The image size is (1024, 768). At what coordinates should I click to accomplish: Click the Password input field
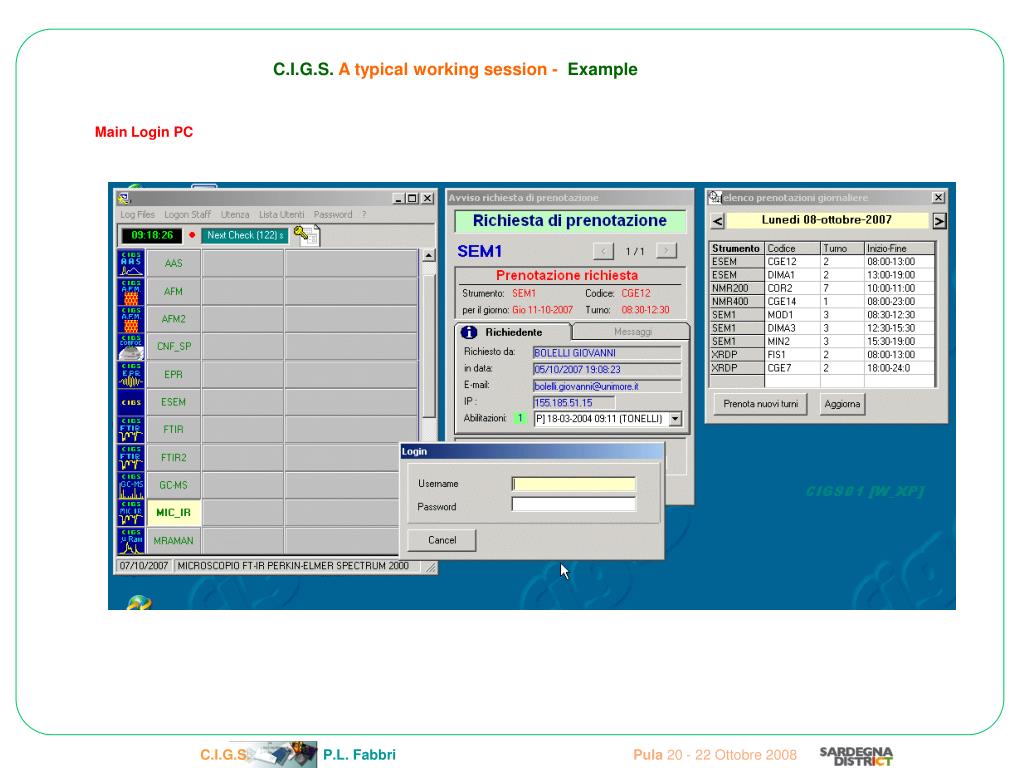(573, 505)
